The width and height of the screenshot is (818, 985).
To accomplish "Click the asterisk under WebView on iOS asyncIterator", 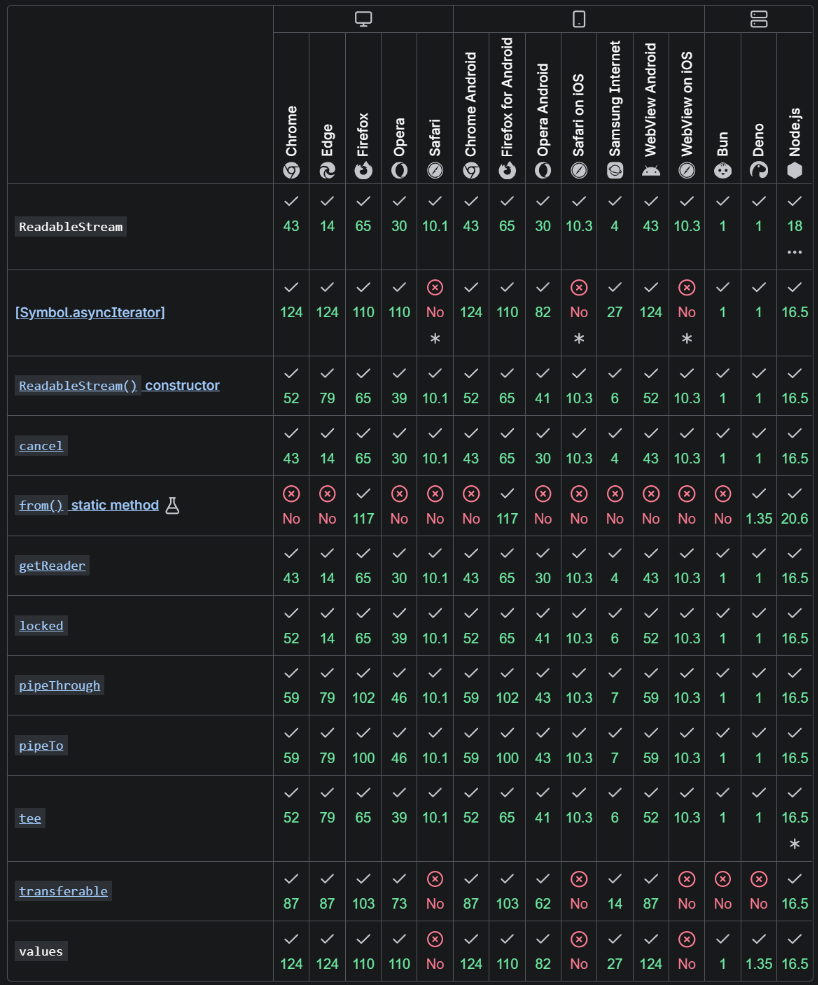I will pyautogui.click(x=687, y=339).
